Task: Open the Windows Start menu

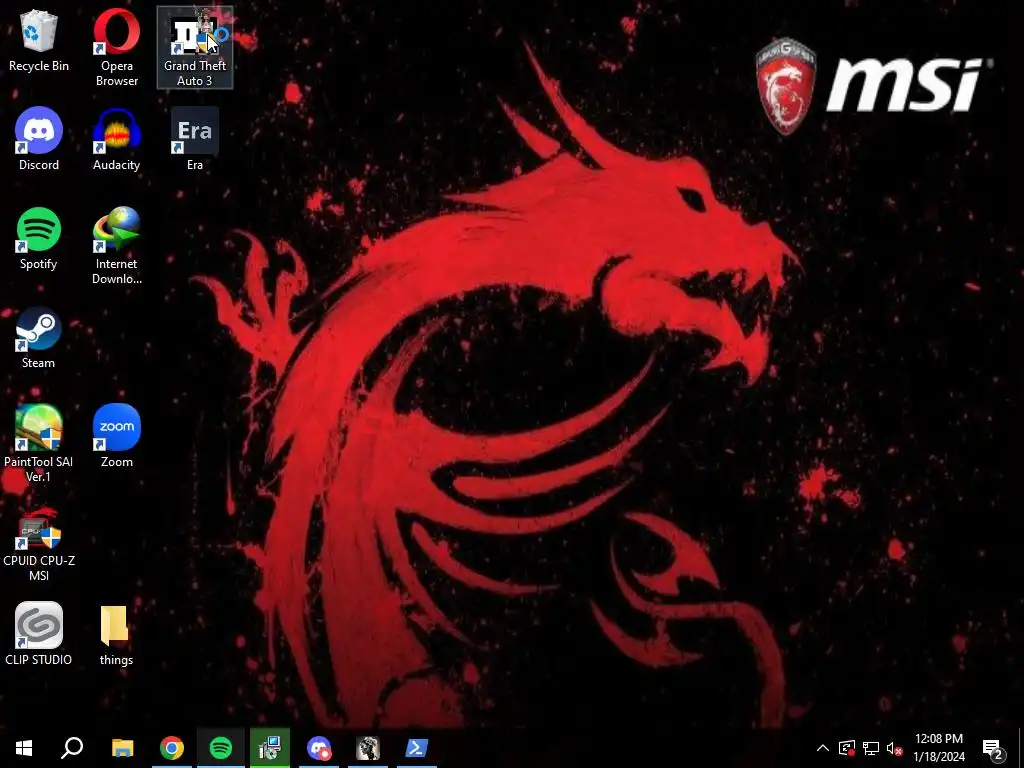Action: click(24, 748)
